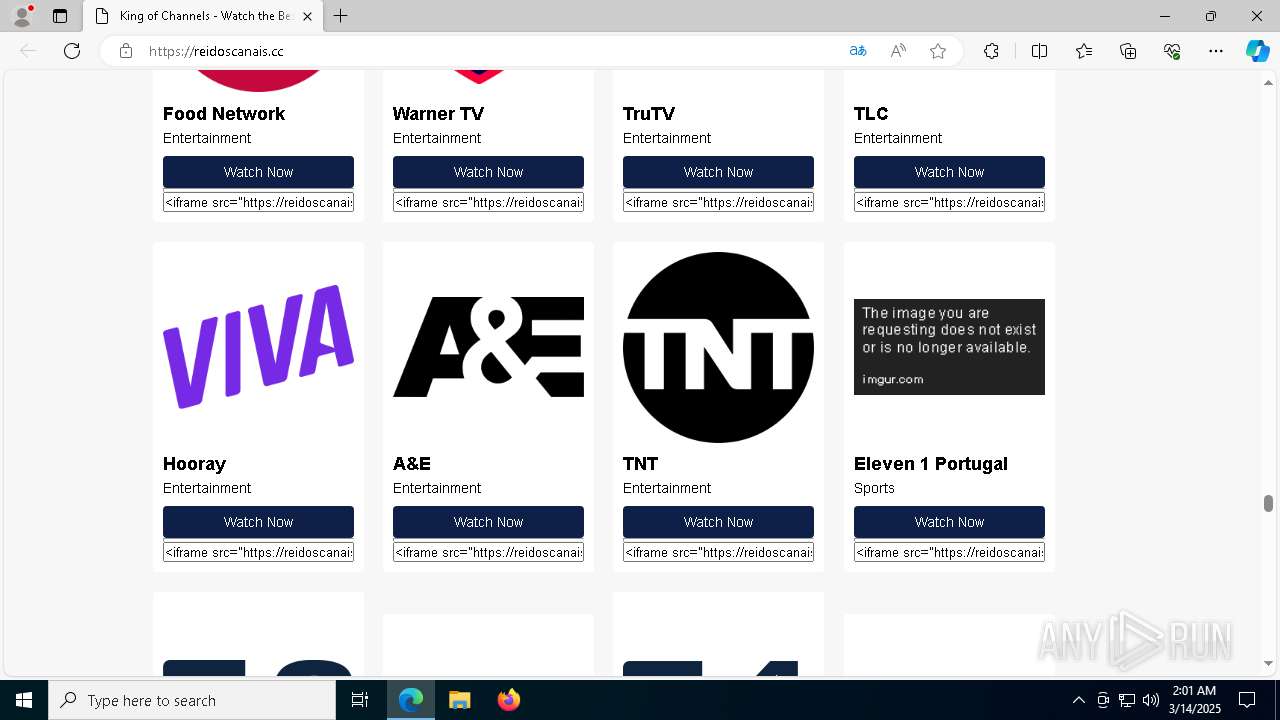Click scrollbar down arrow
The height and width of the screenshot is (720, 1280).
(x=1268, y=663)
